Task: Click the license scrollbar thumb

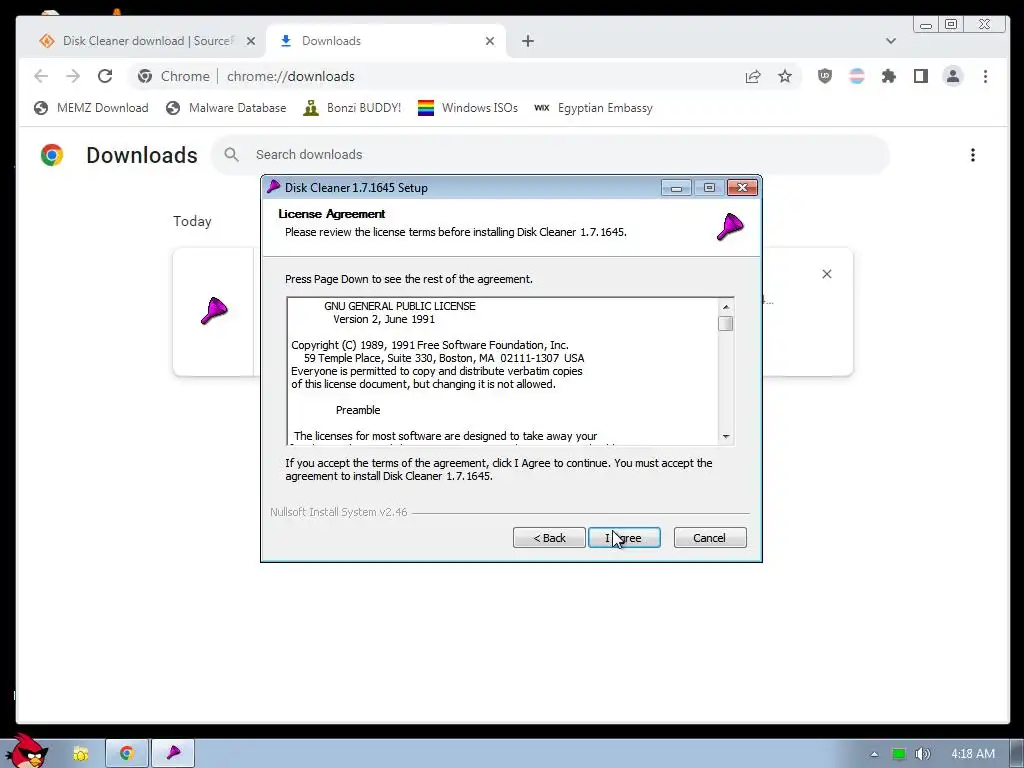Action: 726,323
